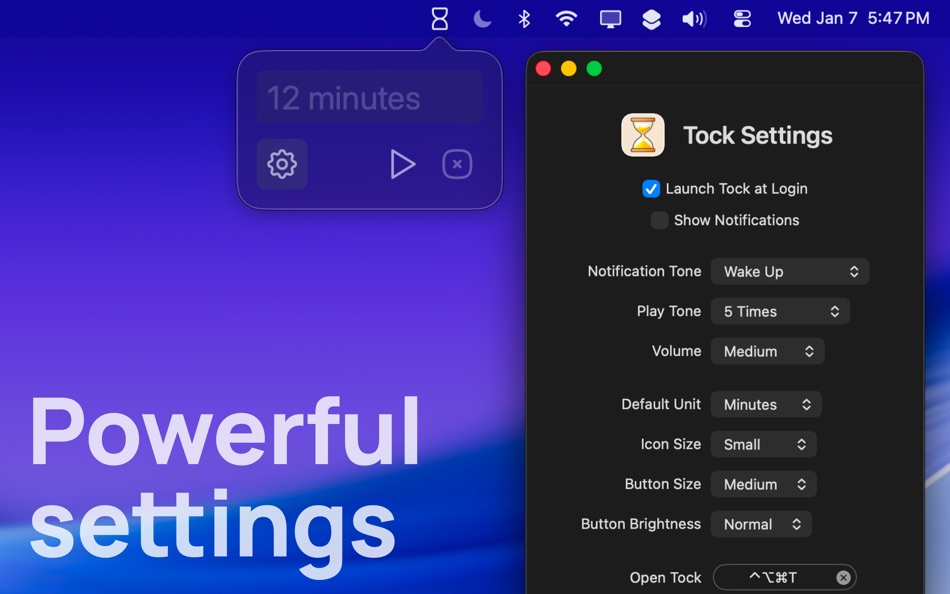
Task: Open the sound menu via the speaker icon
Action: click(x=694, y=17)
